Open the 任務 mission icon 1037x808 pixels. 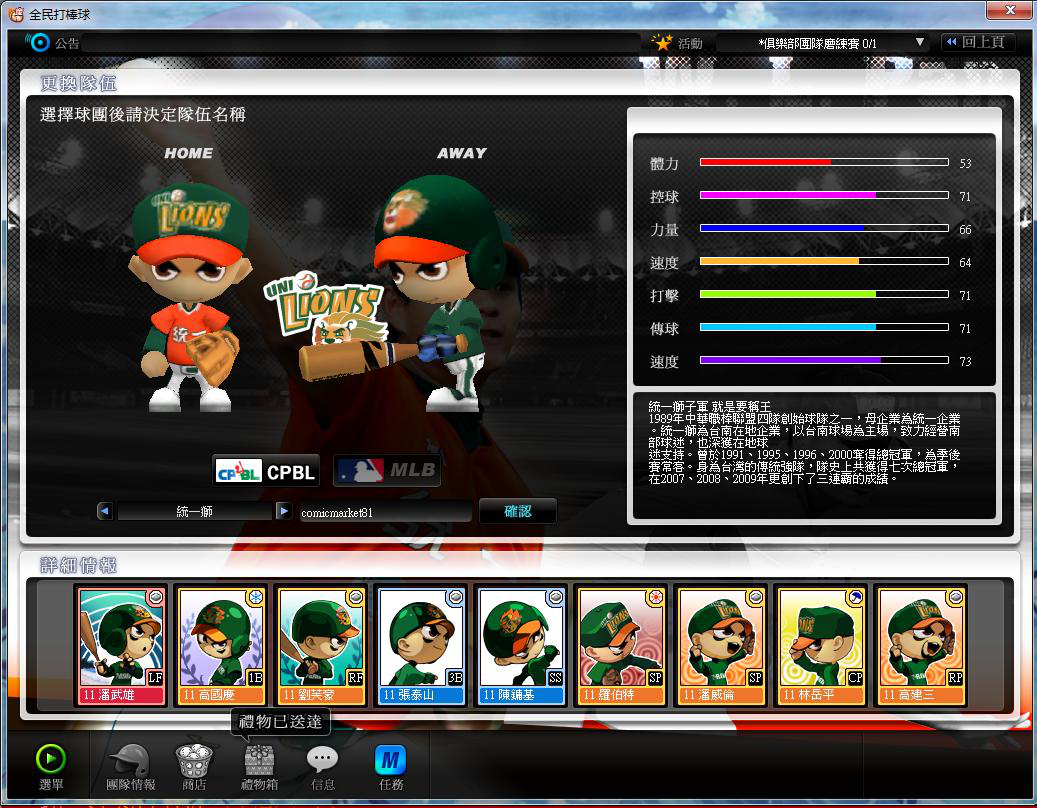coord(390,760)
